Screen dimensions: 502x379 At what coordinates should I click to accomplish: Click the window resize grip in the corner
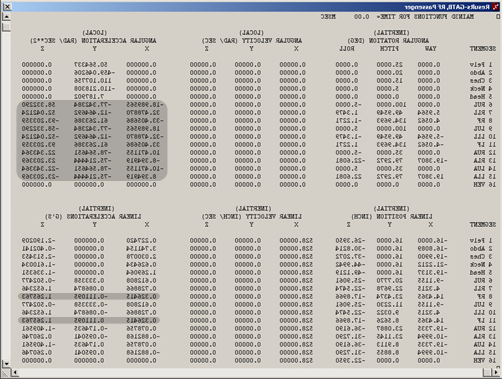click(6, 373)
